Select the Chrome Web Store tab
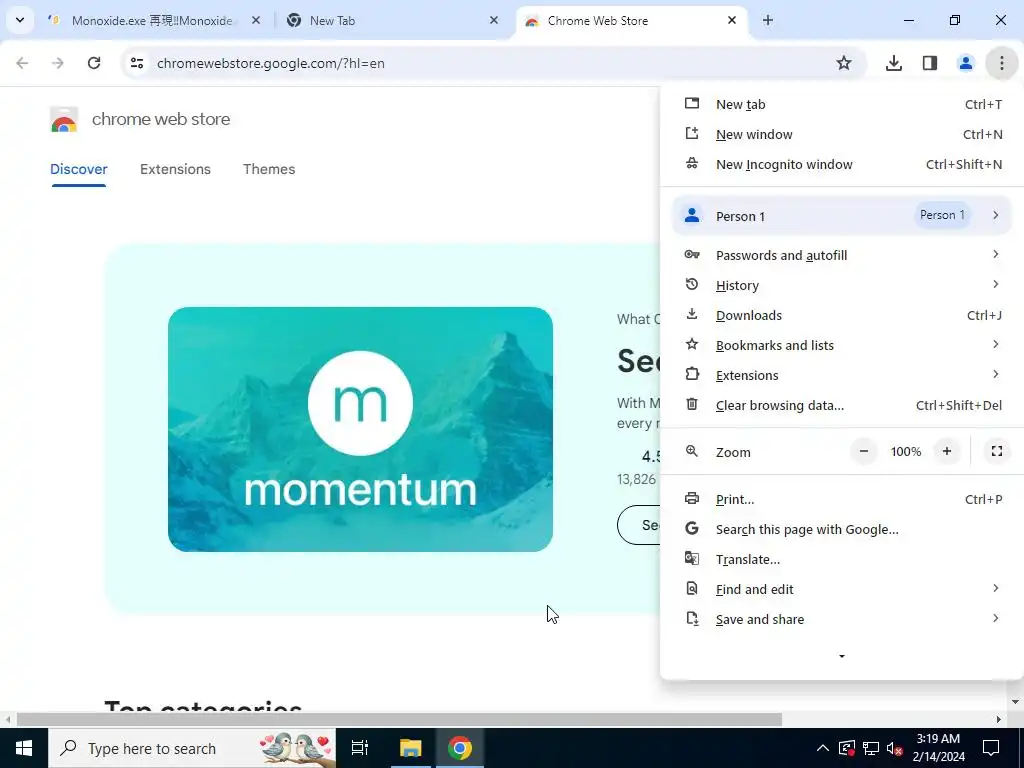Viewport: 1024px width, 768px height. [632, 20]
